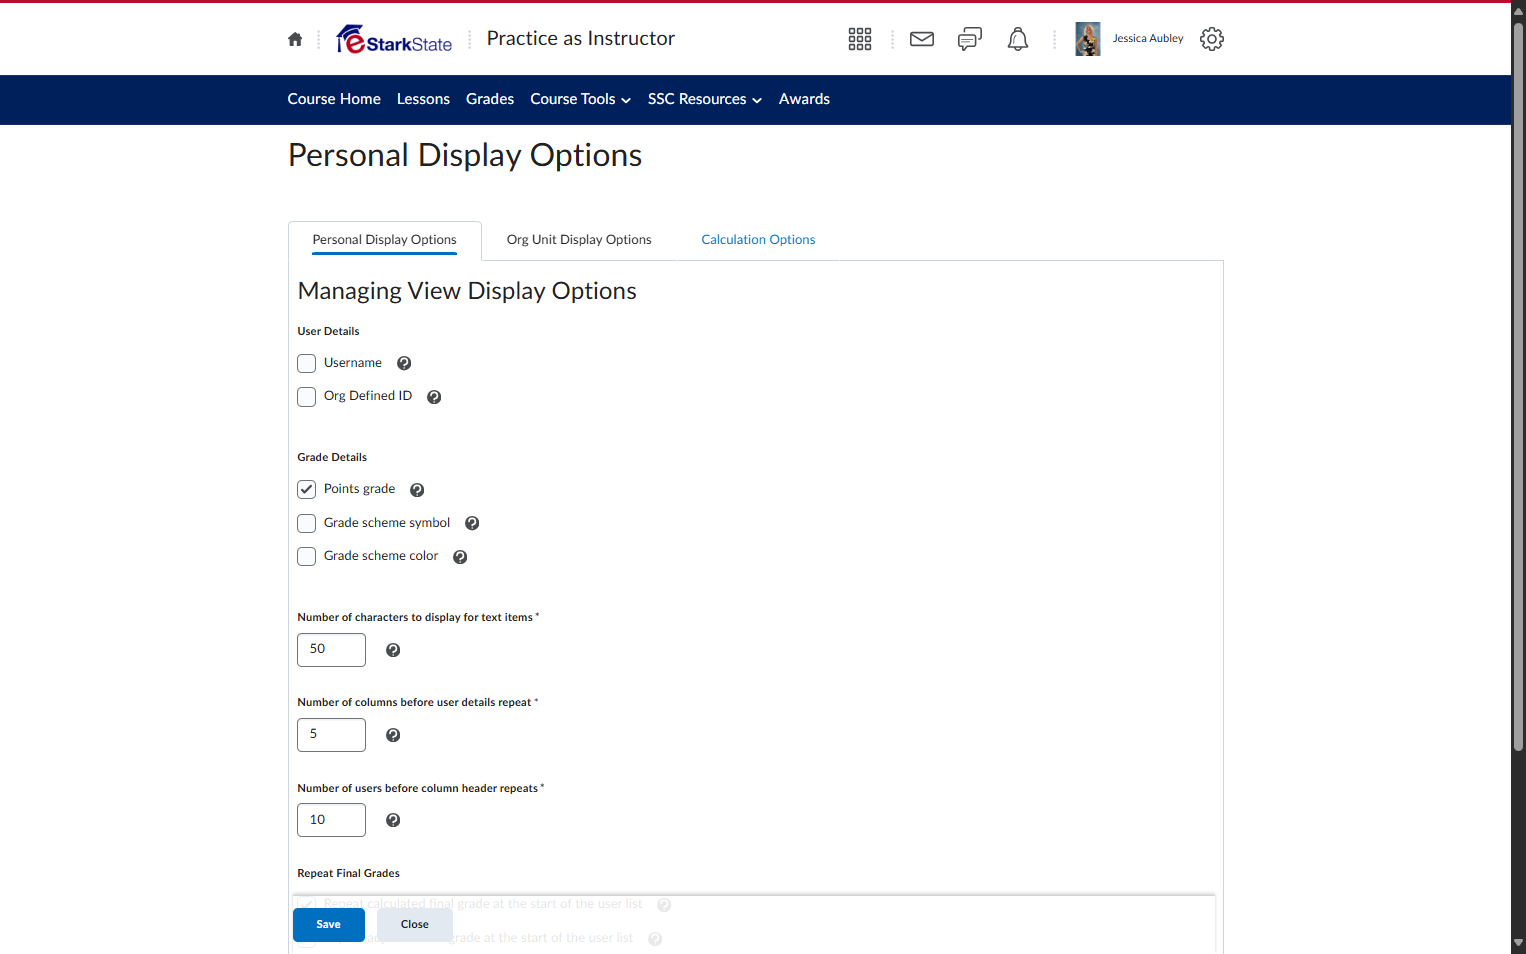Viewport: 1526px width, 954px height.
Task: Open Lessons in navbar
Action: (x=423, y=99)
